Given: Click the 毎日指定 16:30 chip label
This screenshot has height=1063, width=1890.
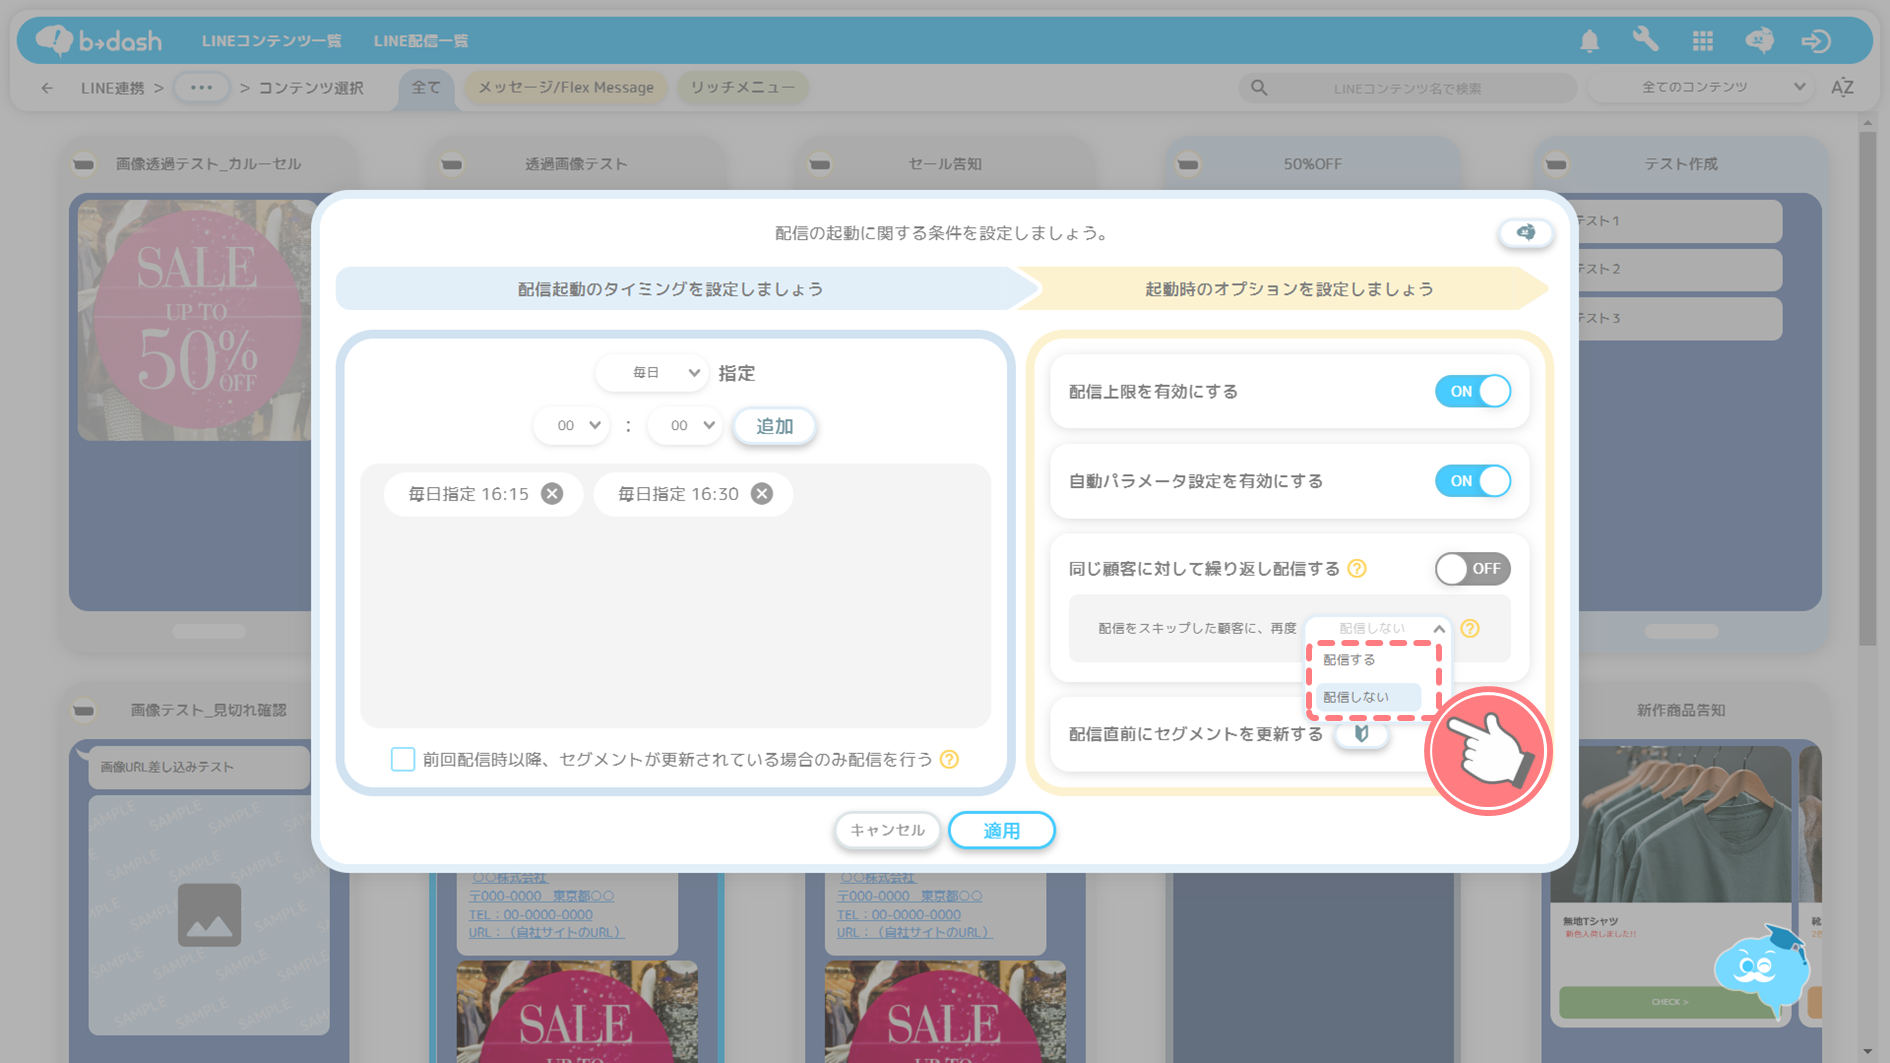Looking at the screenshot, I should tap(678, 494).
